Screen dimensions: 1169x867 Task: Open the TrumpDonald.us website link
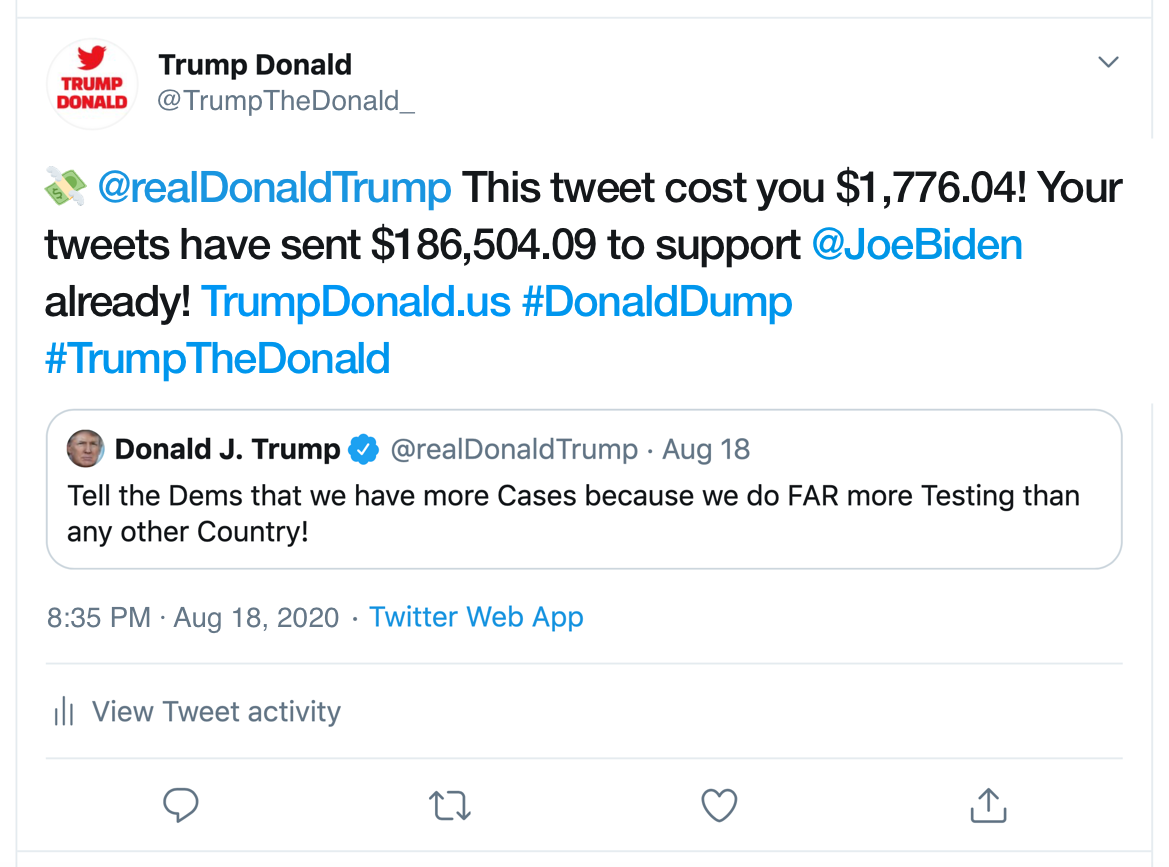[x=356, y=302]
